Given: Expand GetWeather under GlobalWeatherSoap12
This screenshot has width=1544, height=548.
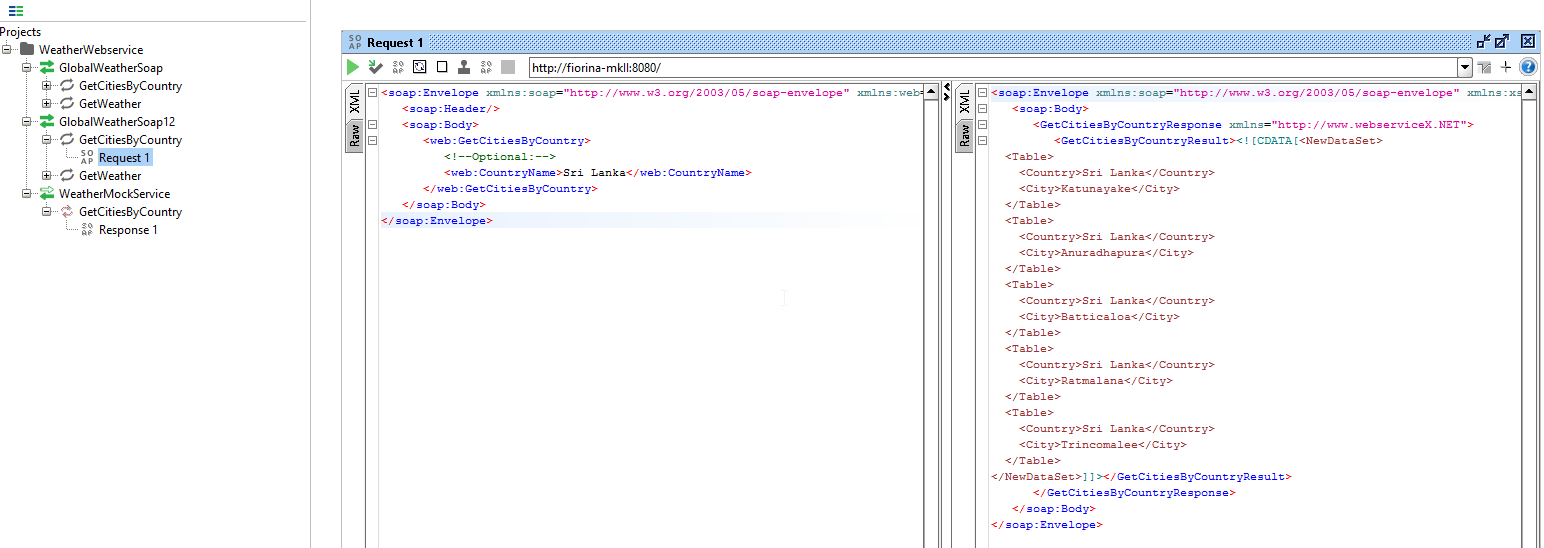Looking at the screenshot, I should [x=46, y=176].
